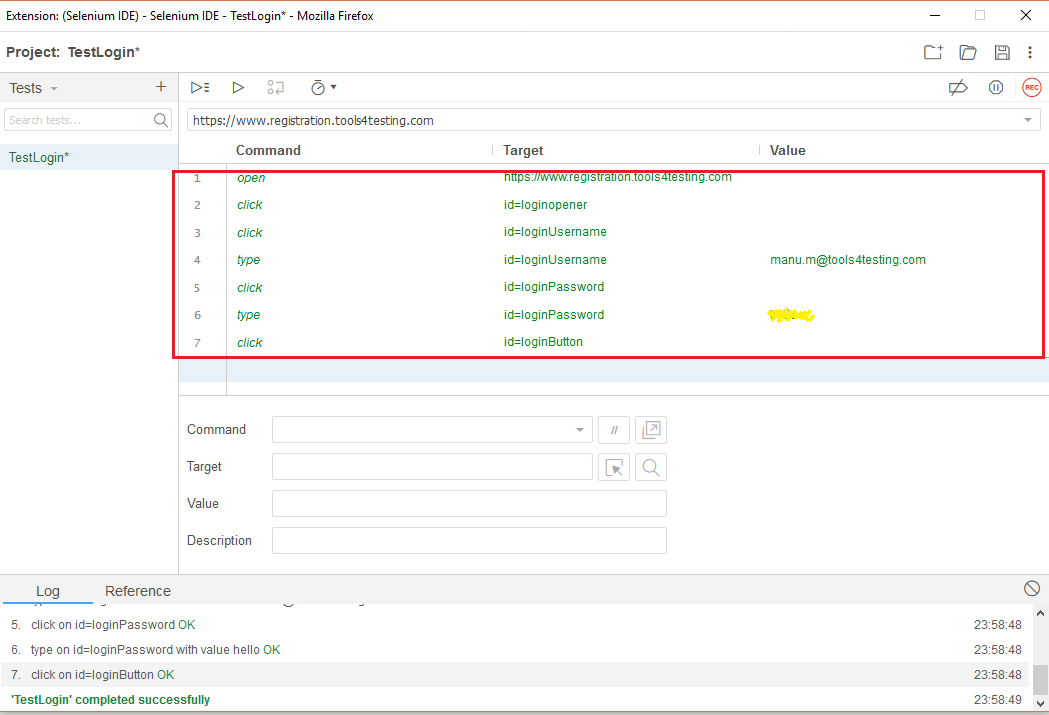The height and width of the screenshot is (715, 1049).
Task: Select target in page button
Action: [x=614, y=467]
